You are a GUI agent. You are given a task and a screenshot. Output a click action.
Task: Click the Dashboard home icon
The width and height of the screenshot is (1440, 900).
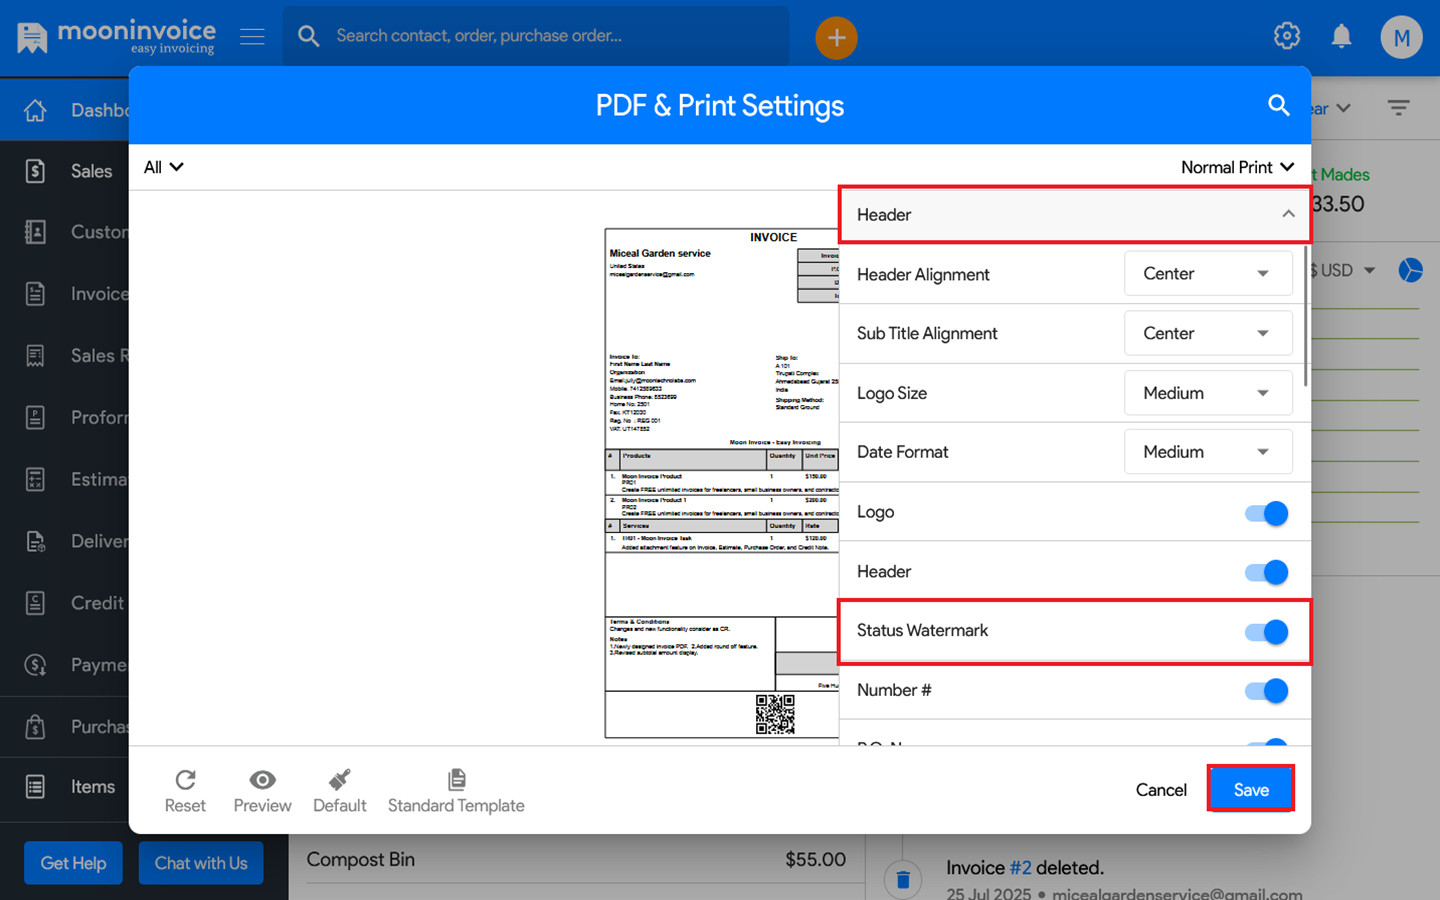(x=35, y=110)
